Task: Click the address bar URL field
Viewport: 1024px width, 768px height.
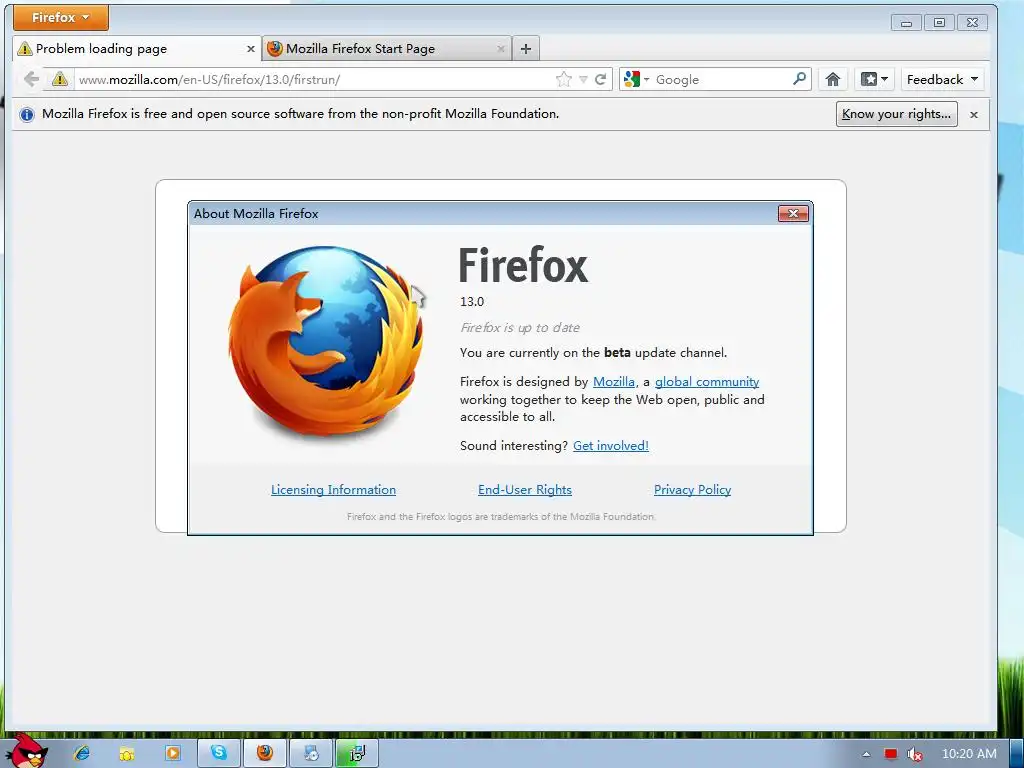Action: (313, 80)
